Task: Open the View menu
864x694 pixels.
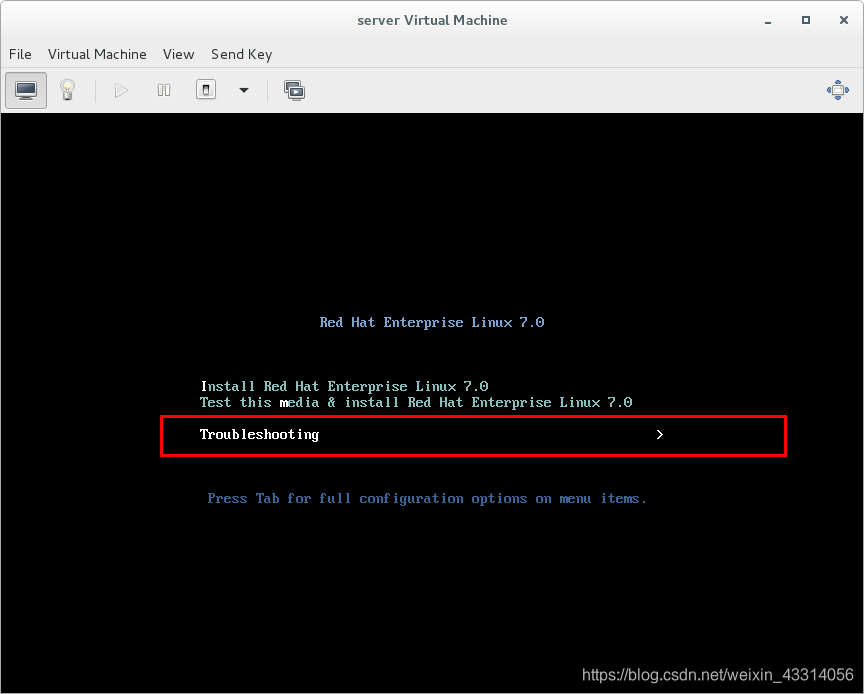Action: click(179, 54)
